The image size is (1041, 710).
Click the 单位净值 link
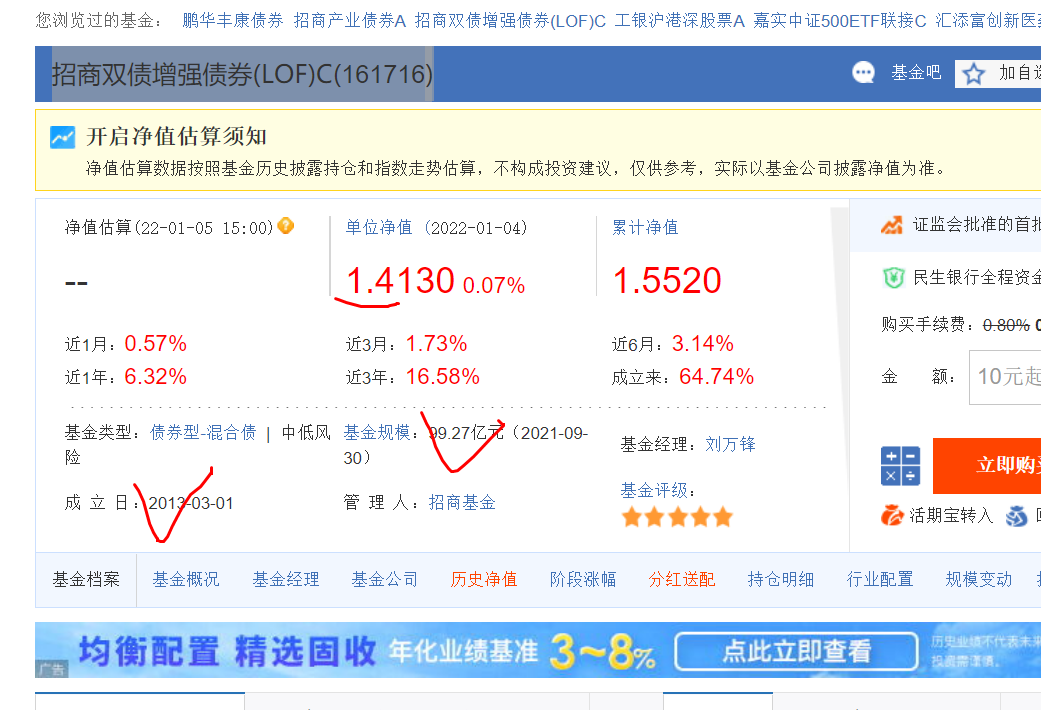click(379, 228)
